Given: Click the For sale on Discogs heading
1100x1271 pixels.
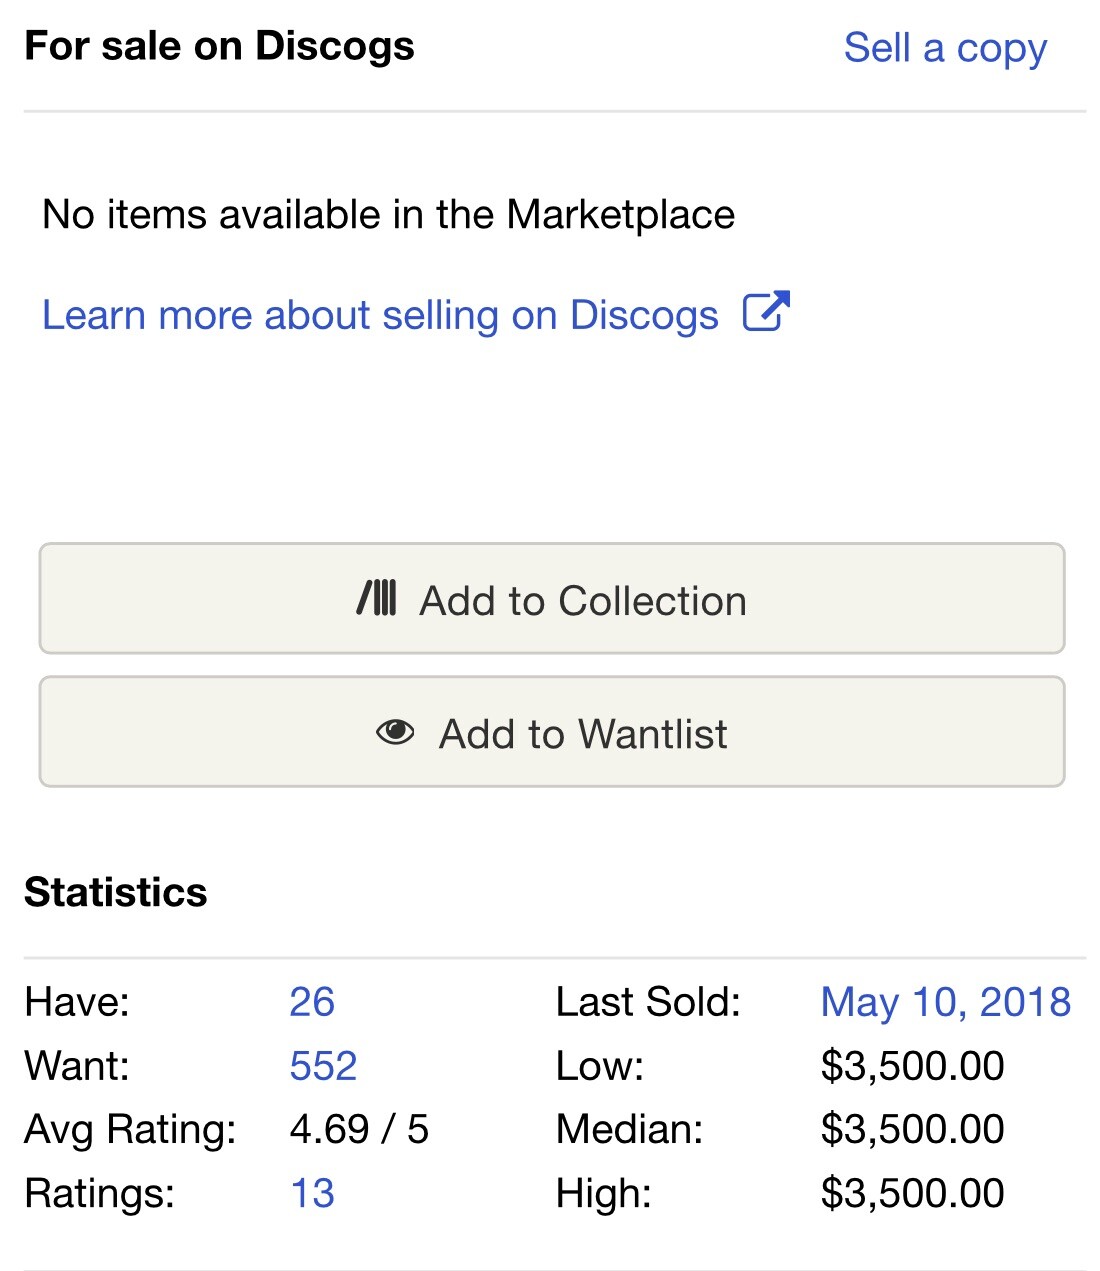Looking at the screenshot, I should pyautogui.click(x=219, y=47).
